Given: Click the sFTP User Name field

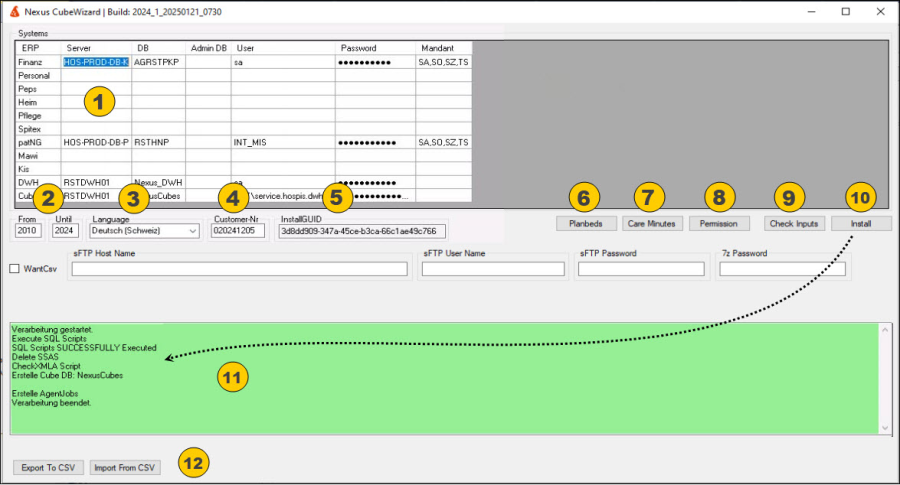Looking at the screenshot, I should [x=493, y=269].
